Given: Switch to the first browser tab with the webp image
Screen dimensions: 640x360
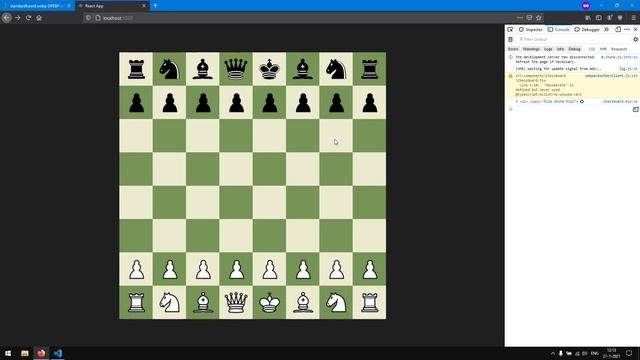Looking at the screenshot, I should (x=37, y=6).
